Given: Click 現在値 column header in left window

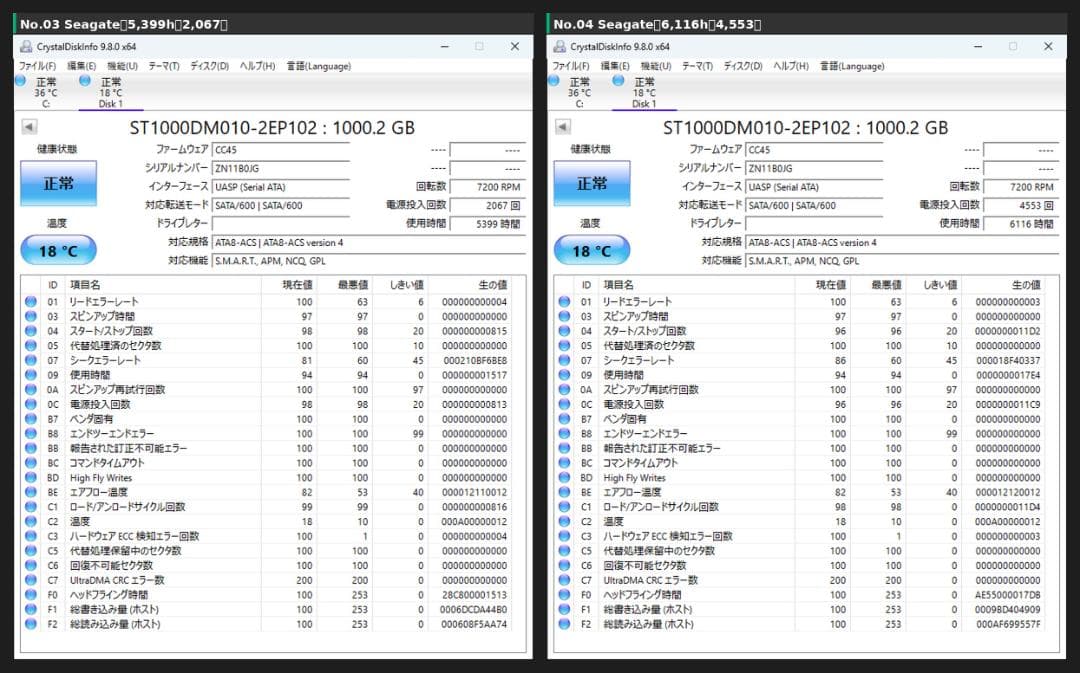Looking at the screenshot, I should click(289, 284).
